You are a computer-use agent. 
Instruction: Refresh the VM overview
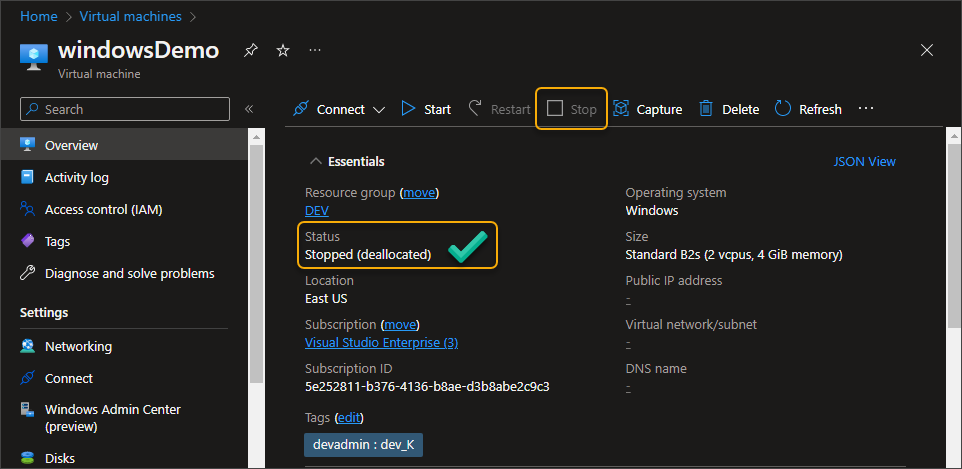click(808, 109)
